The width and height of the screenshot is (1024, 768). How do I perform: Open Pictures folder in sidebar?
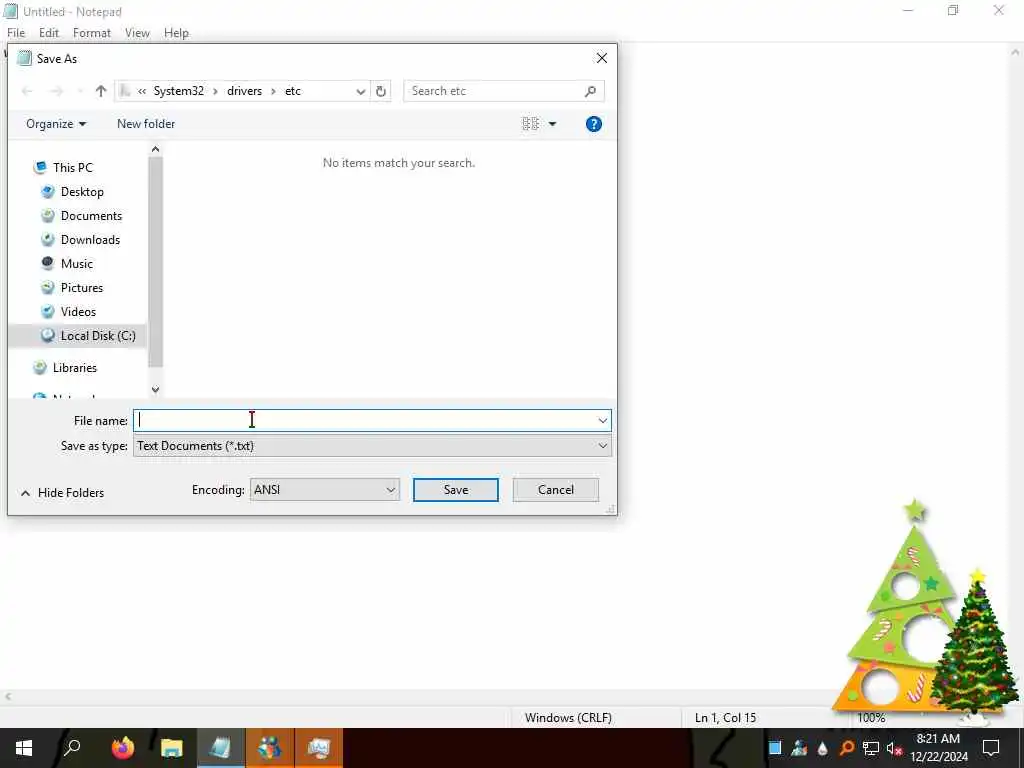(x=82, y=288)
